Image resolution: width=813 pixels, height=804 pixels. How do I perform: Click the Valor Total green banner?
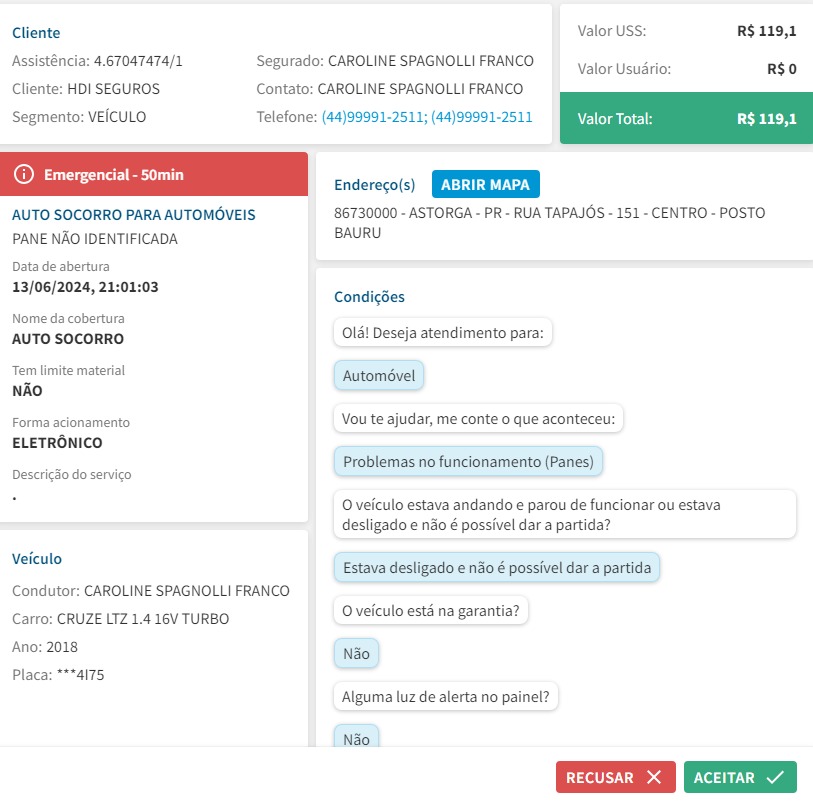(685, 119)
